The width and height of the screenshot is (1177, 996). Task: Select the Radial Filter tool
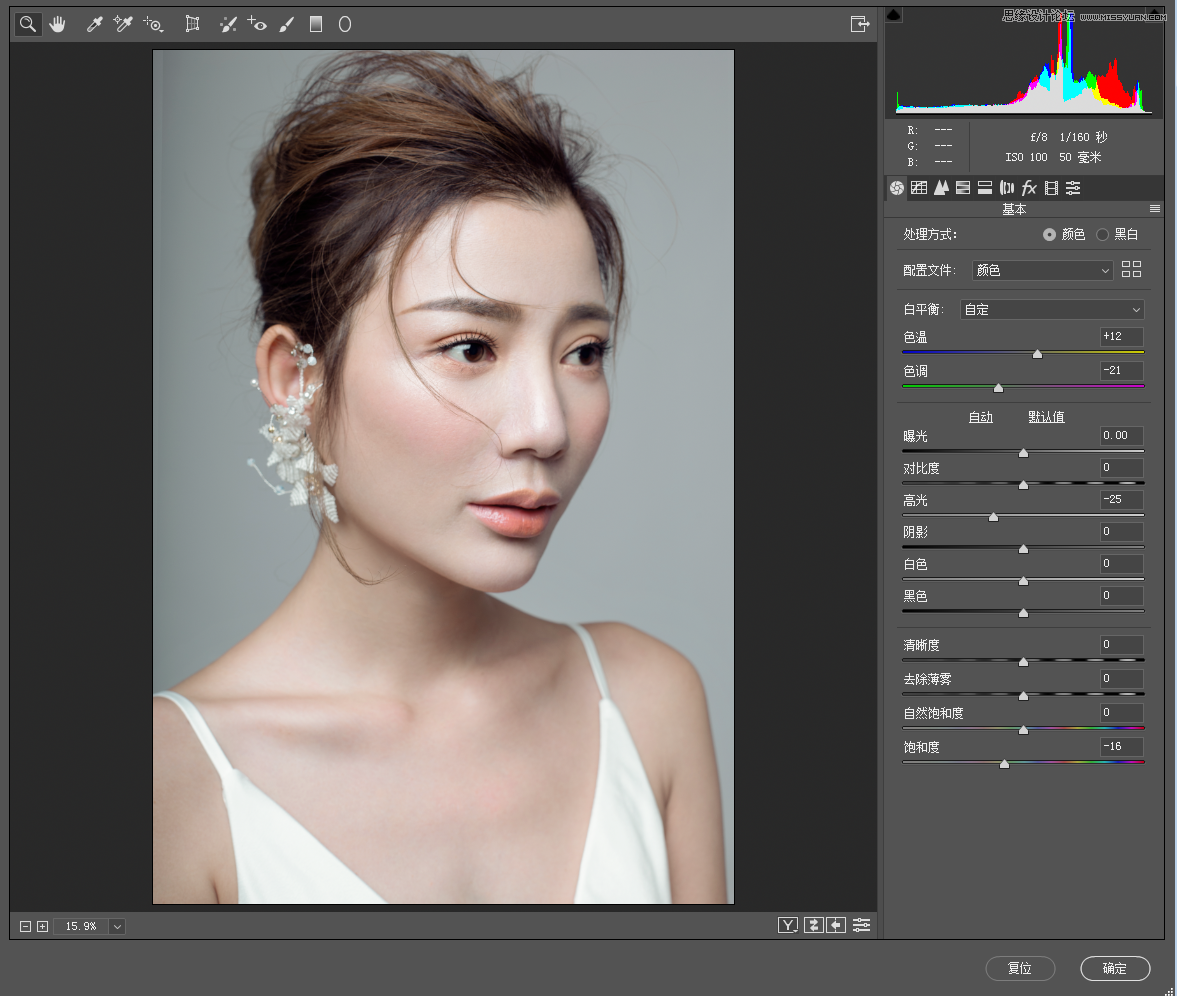pyautogui.click(x=345, y=24)
